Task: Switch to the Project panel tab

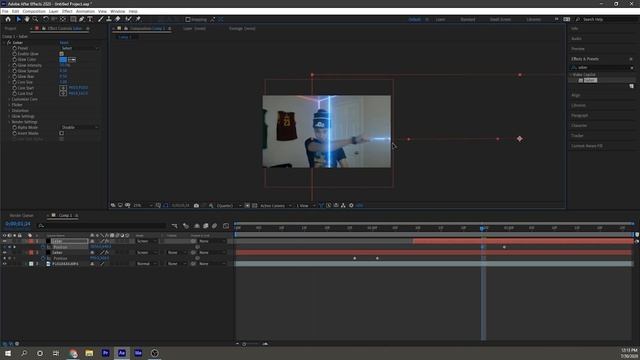Action: (x=11, y=29)
